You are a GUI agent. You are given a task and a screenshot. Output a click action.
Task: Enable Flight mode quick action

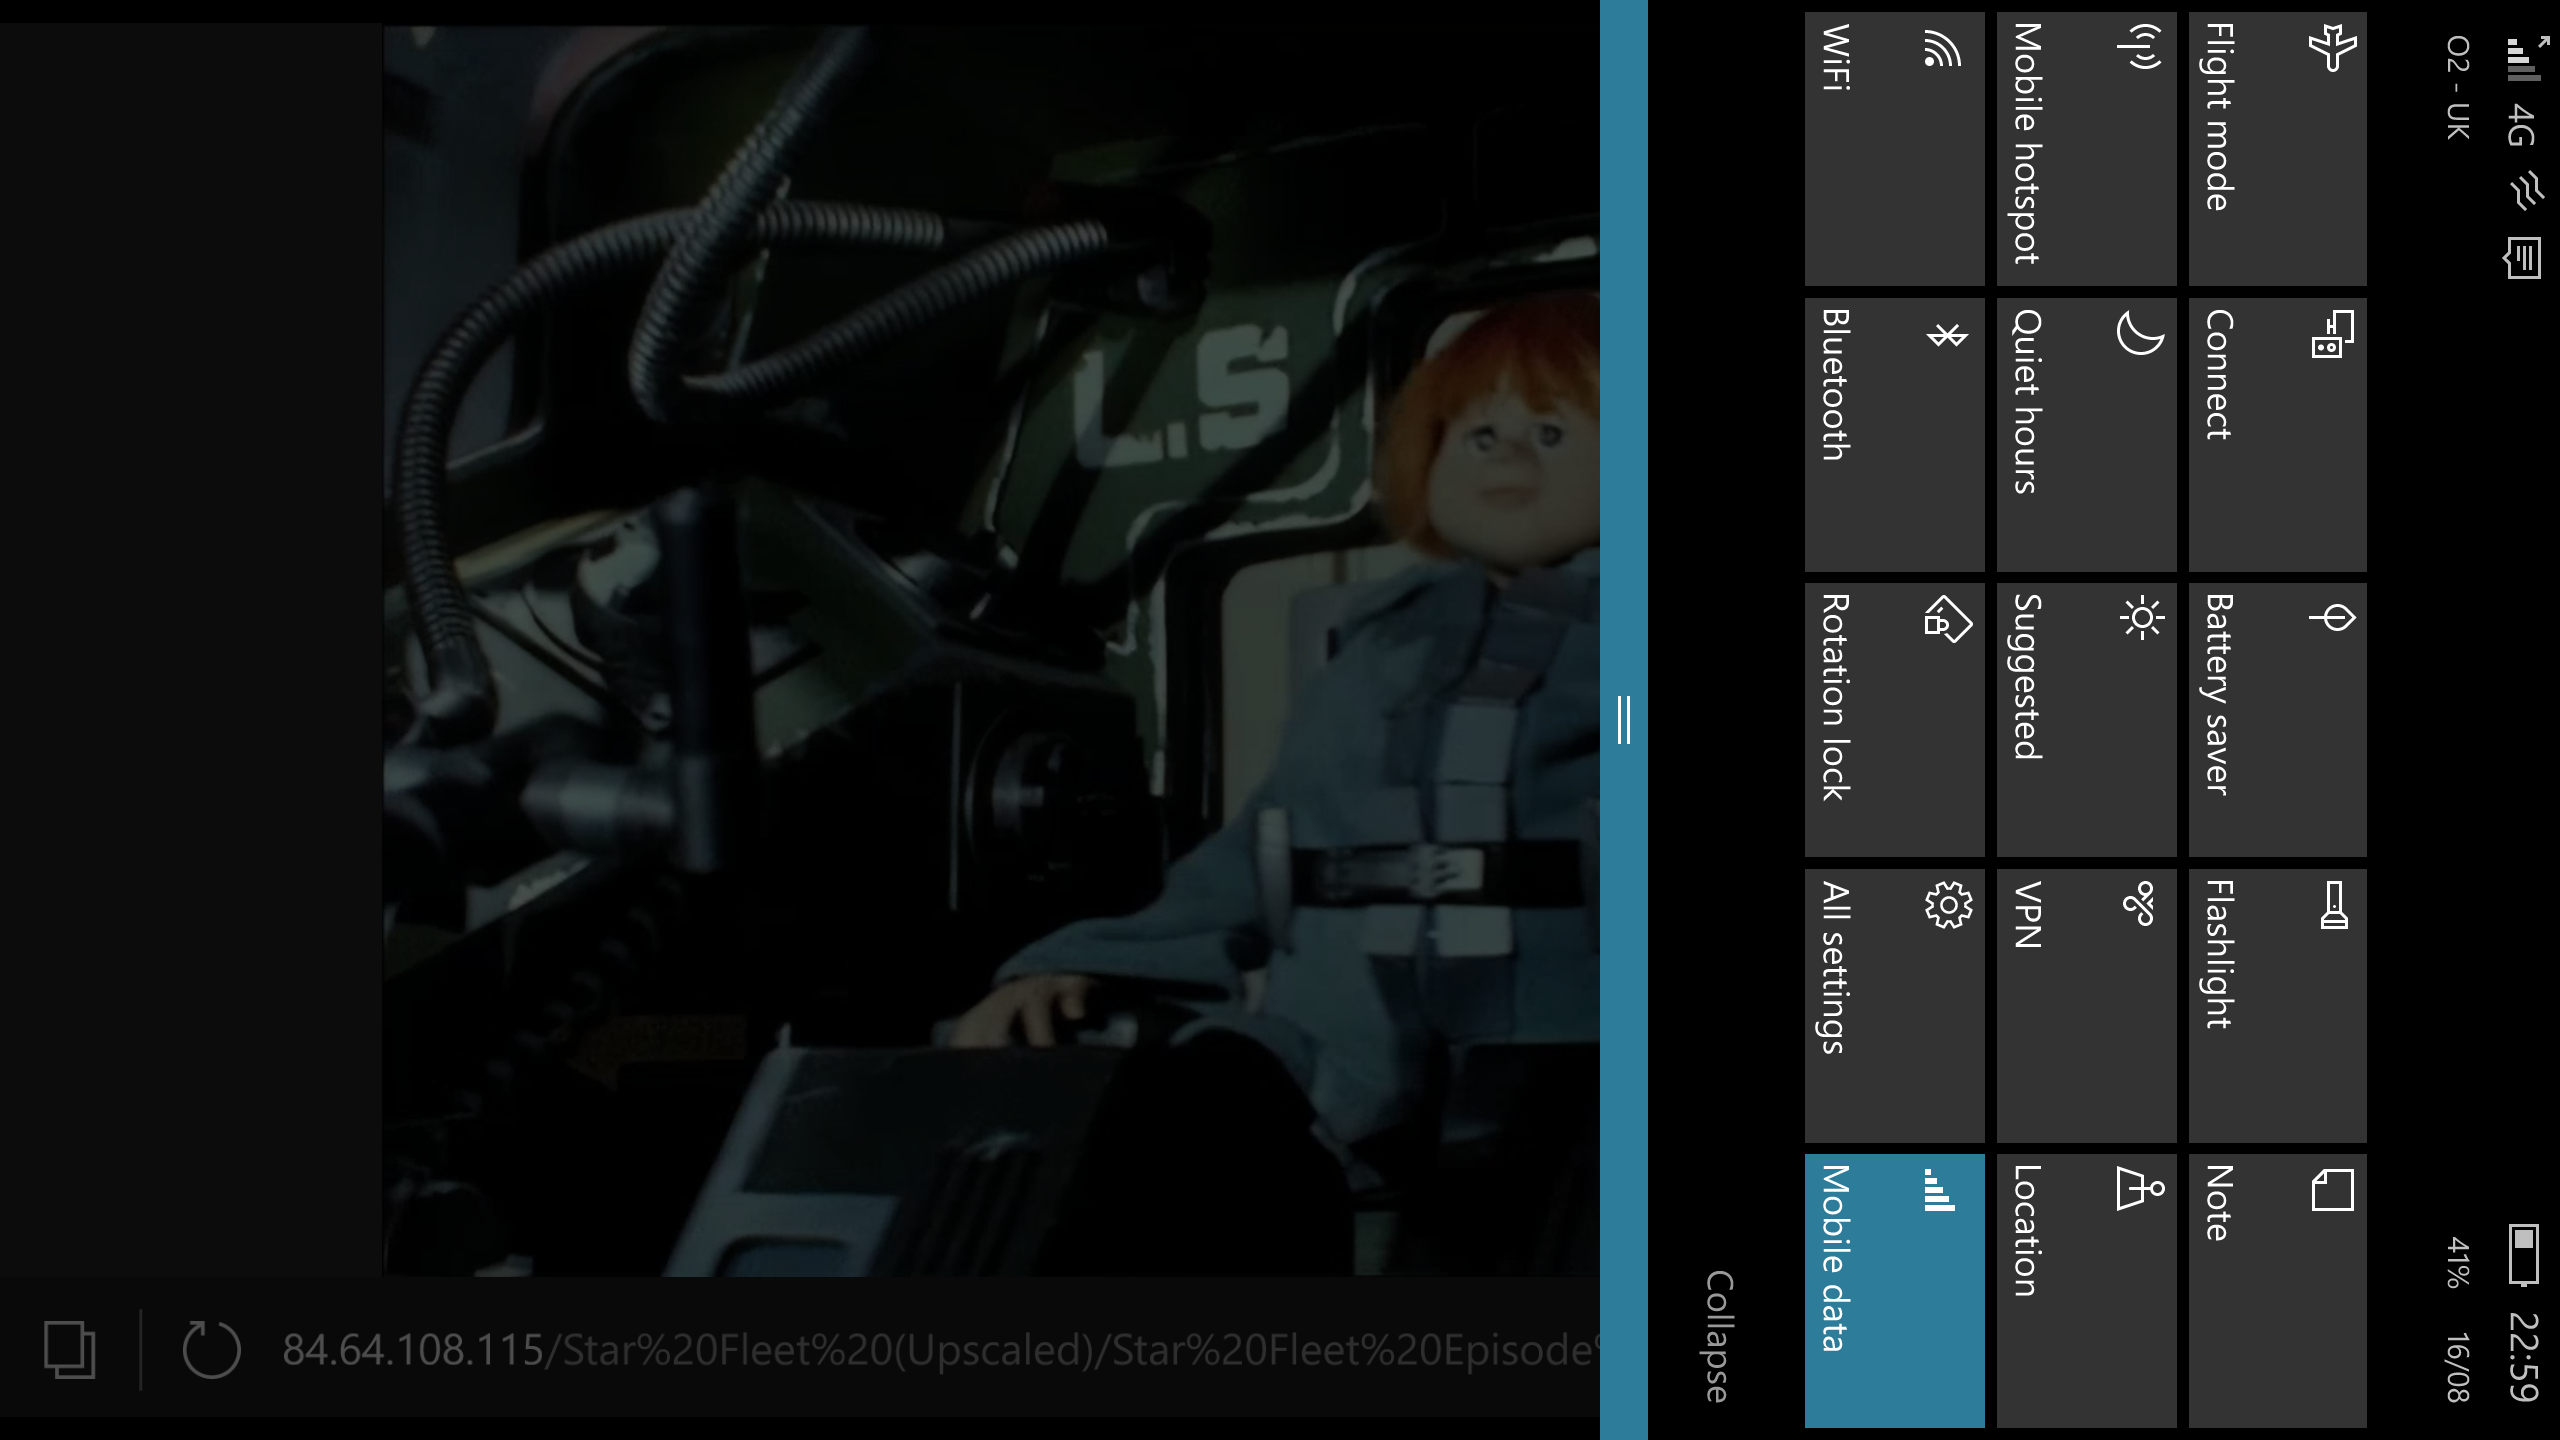click(x=2277, y=149)
